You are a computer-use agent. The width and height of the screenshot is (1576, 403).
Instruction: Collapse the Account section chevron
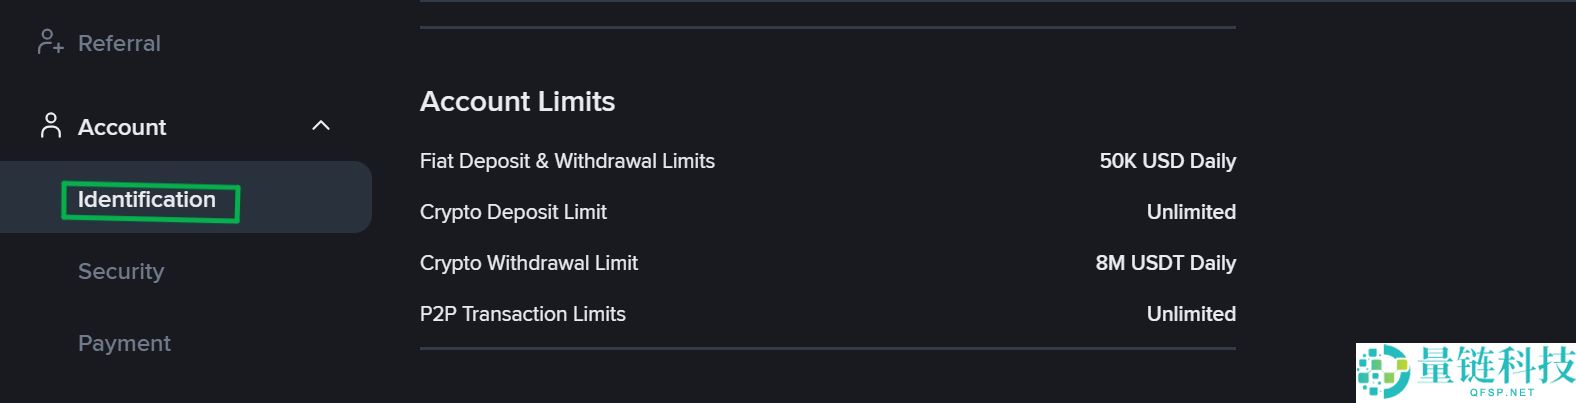click(321, 126)
